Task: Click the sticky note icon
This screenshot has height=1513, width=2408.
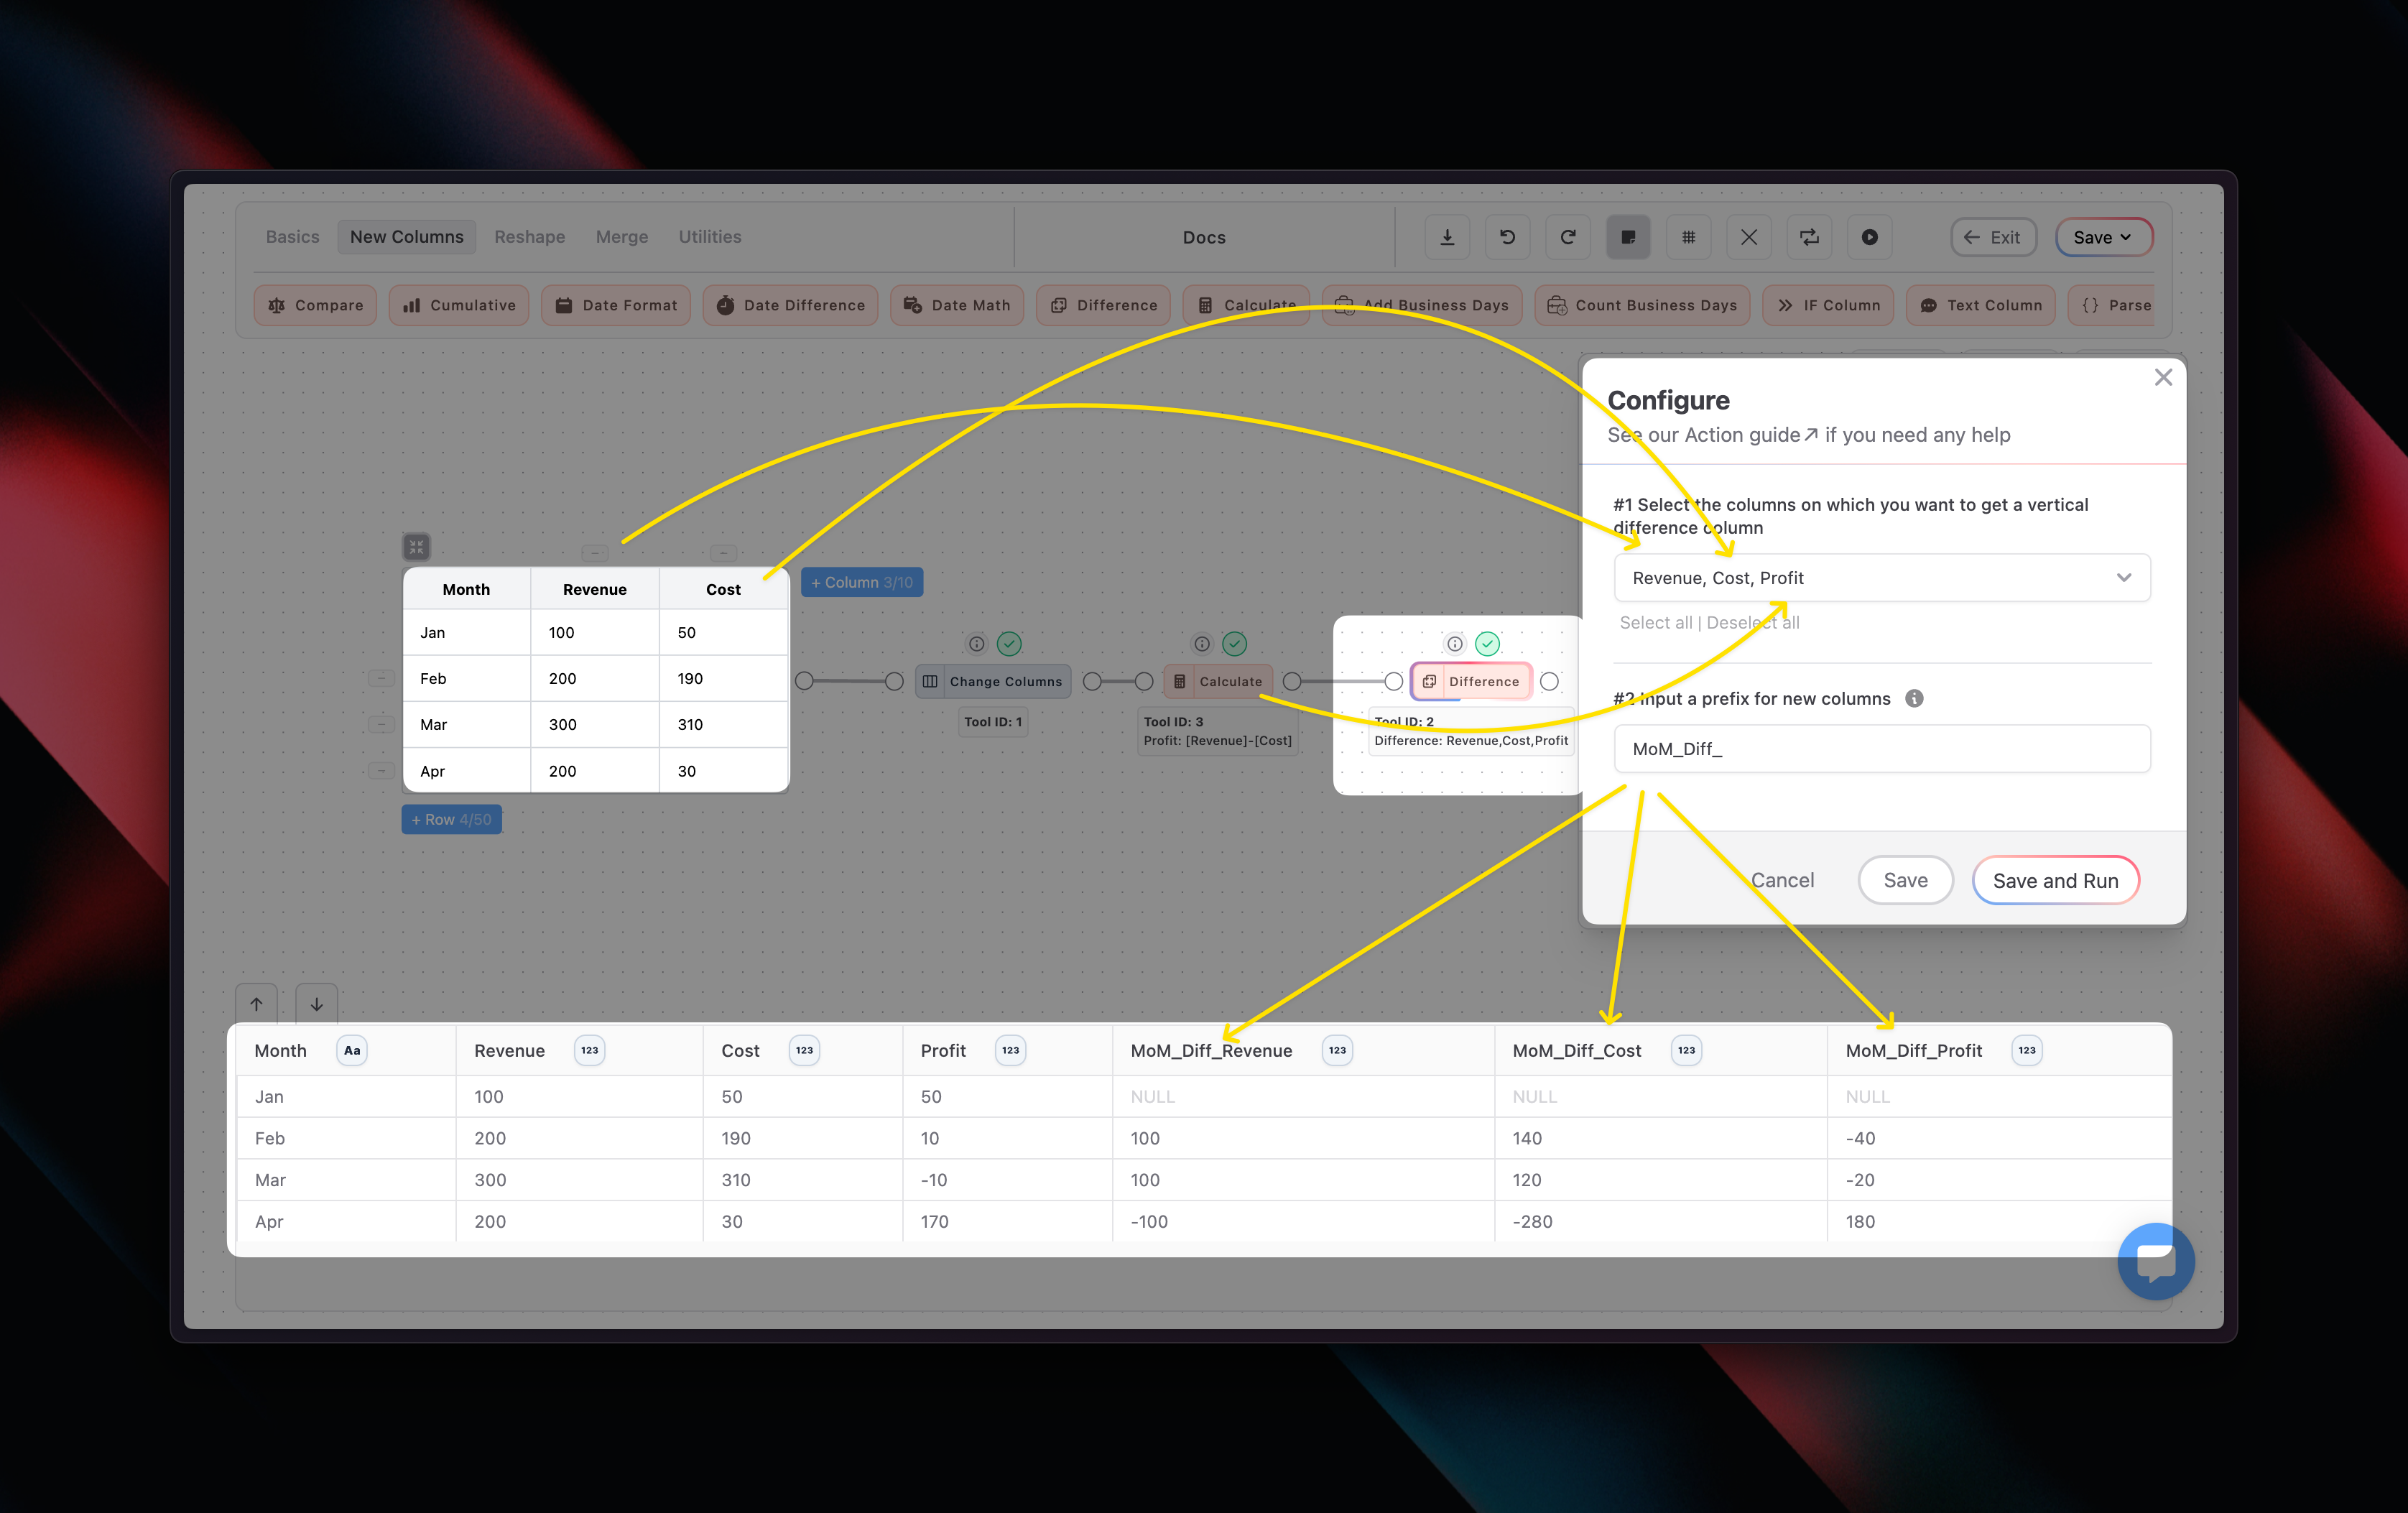Action: coord(1628,237)
